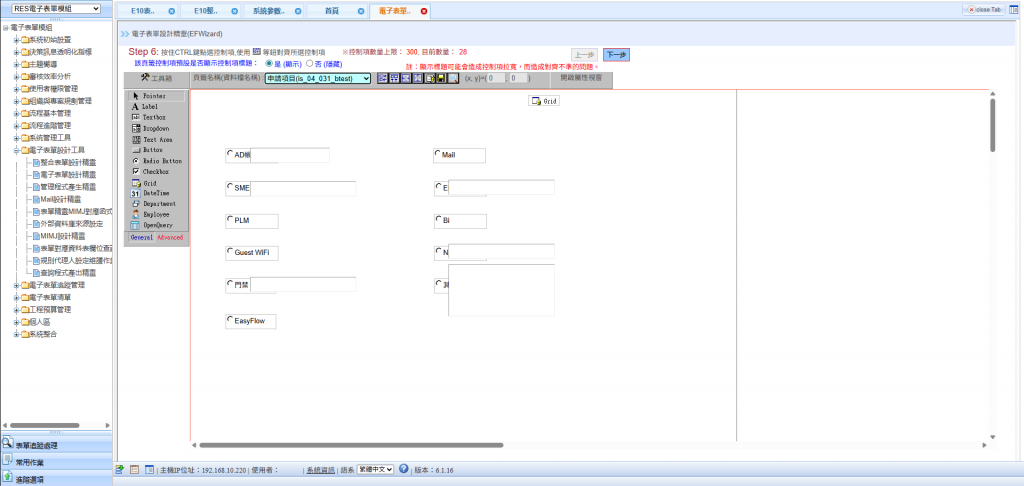
Task: Close the 電子表單.. tab with red X
Action: (x=424, y=11)
